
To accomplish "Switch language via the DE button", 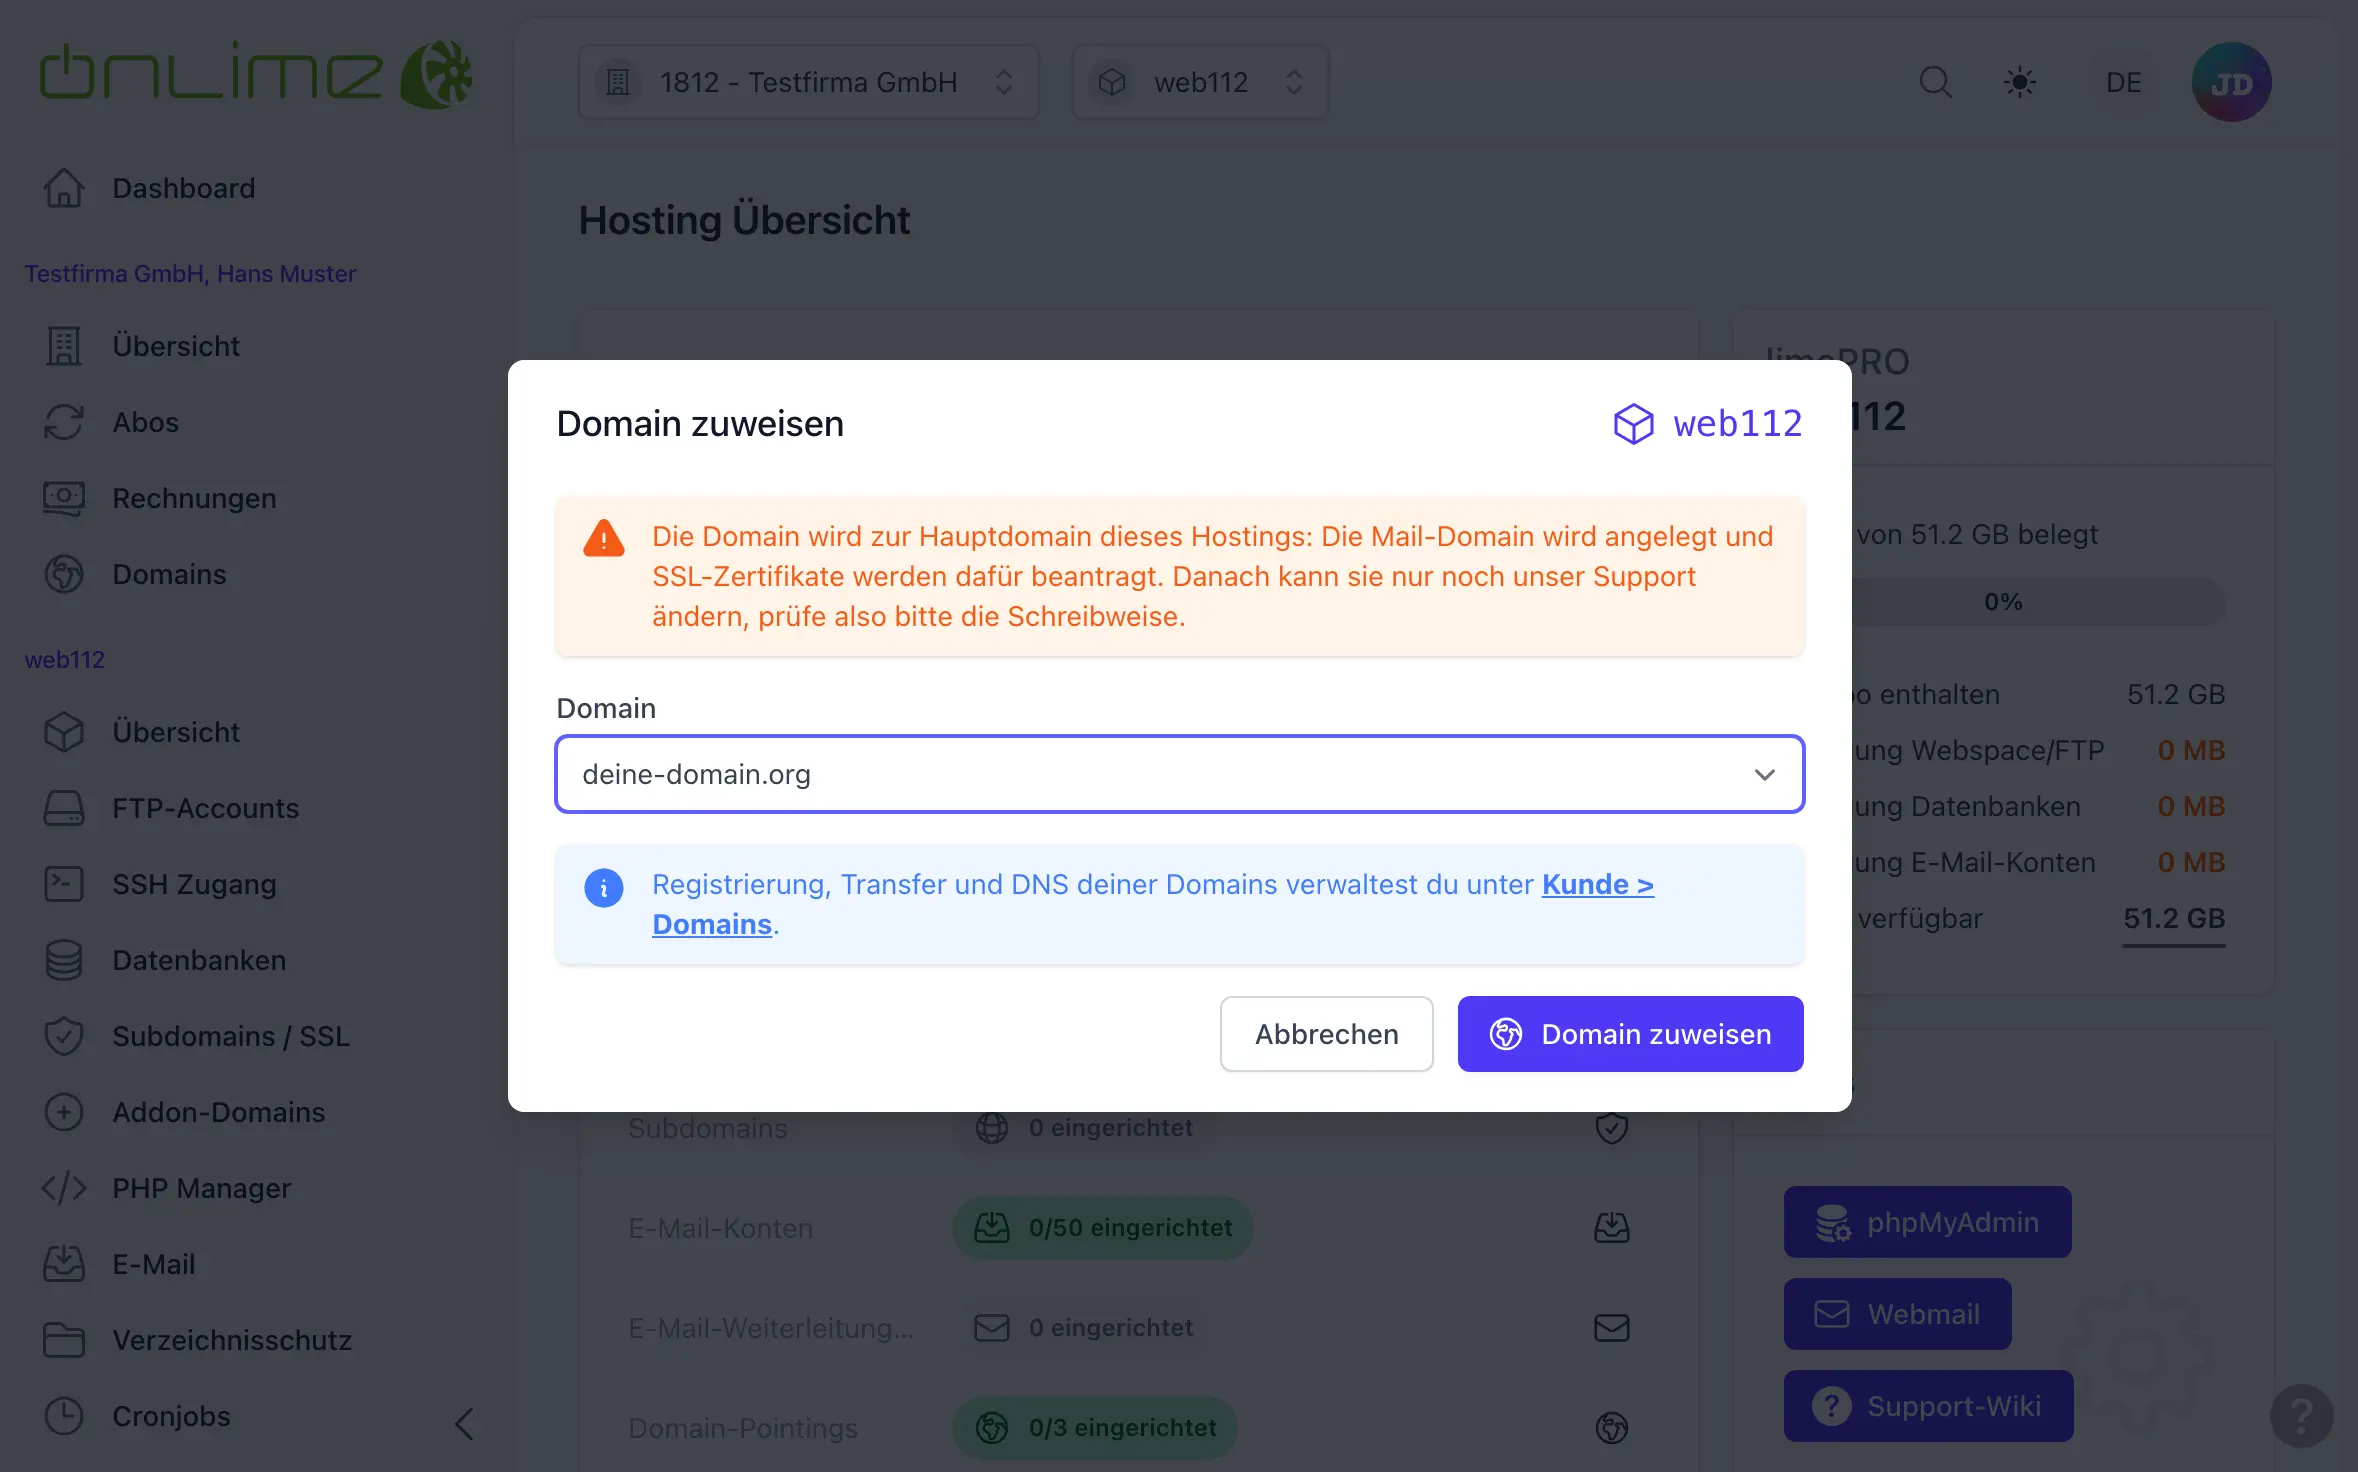I will (x=2123, y=82).
